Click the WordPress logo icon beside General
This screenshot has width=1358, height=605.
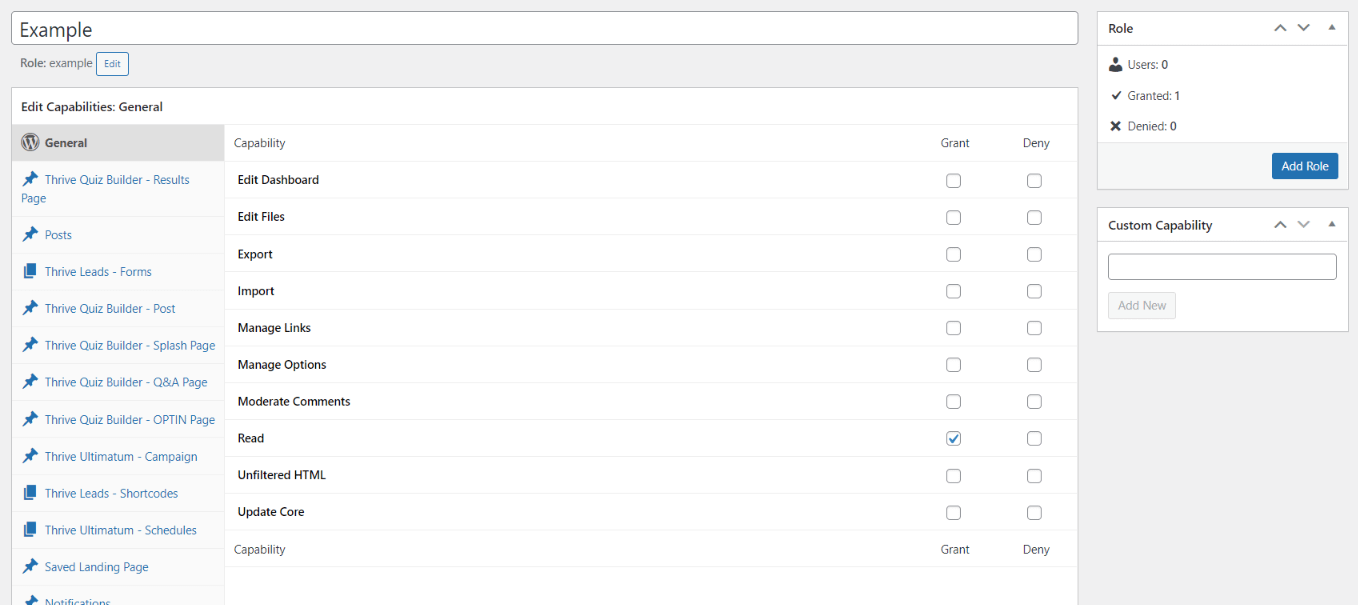(x=30, y=143)
